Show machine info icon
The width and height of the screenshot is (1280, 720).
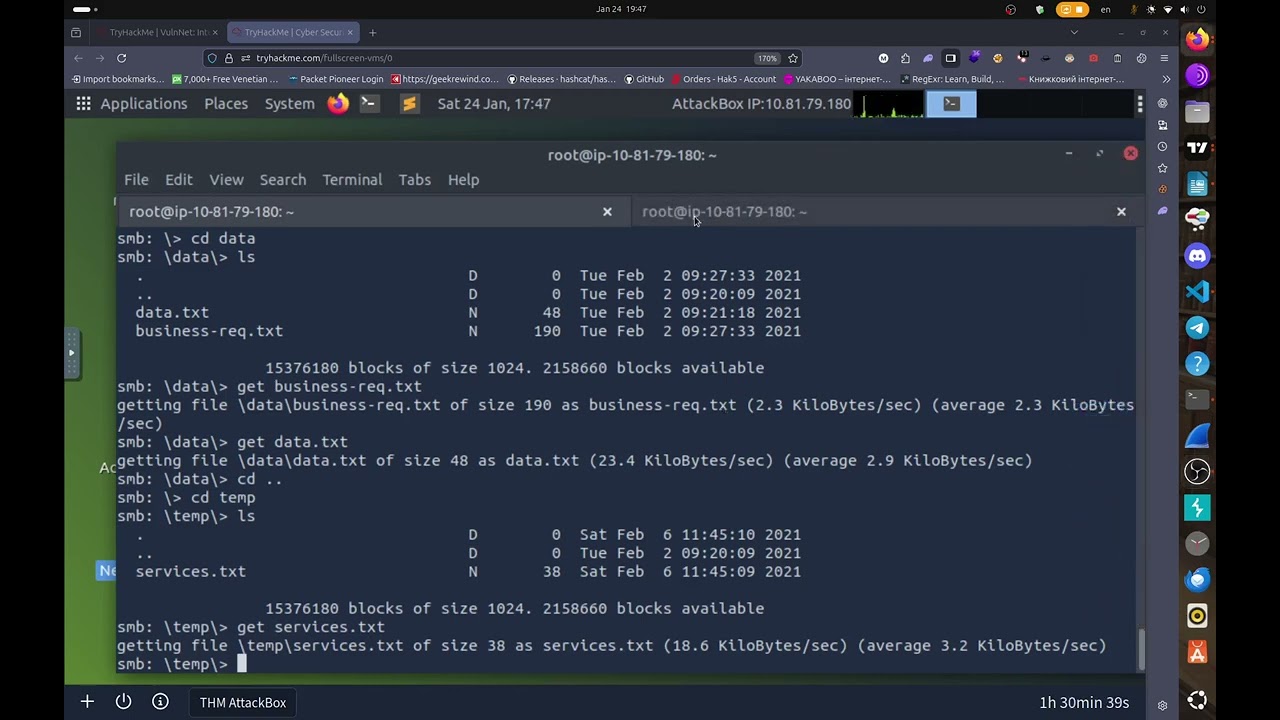pos(160,702)
